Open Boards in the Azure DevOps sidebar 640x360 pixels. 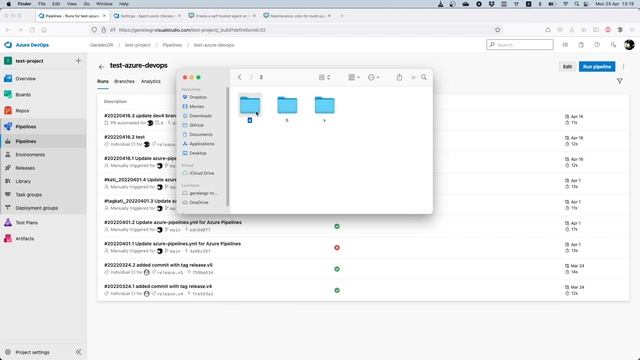tap(23, 95)
